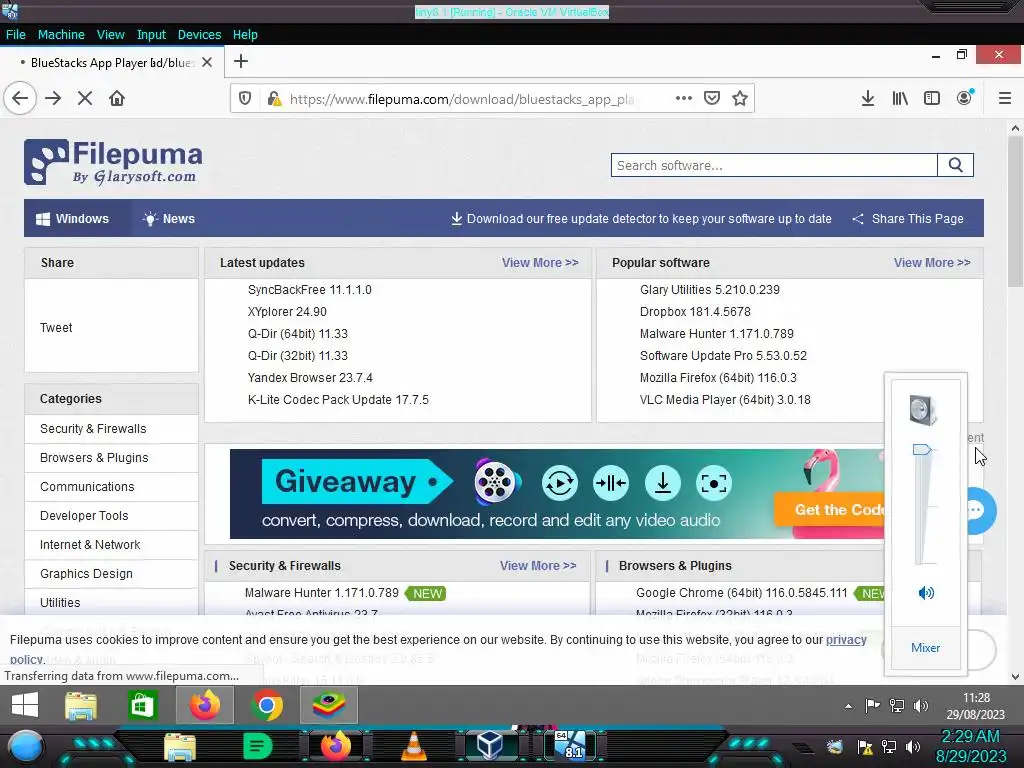Toggle Firefox sidebar view

click(x=932, y=99)
